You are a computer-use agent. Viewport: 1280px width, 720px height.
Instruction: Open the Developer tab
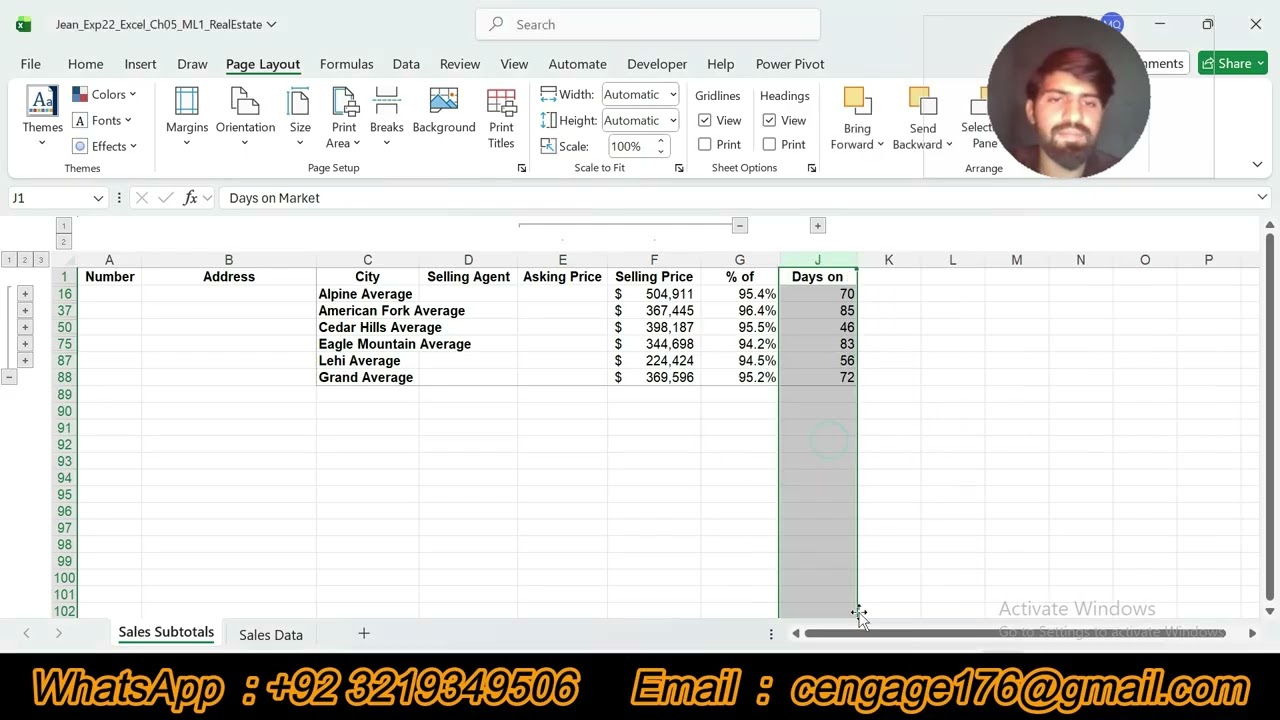(x=657, y=64)
